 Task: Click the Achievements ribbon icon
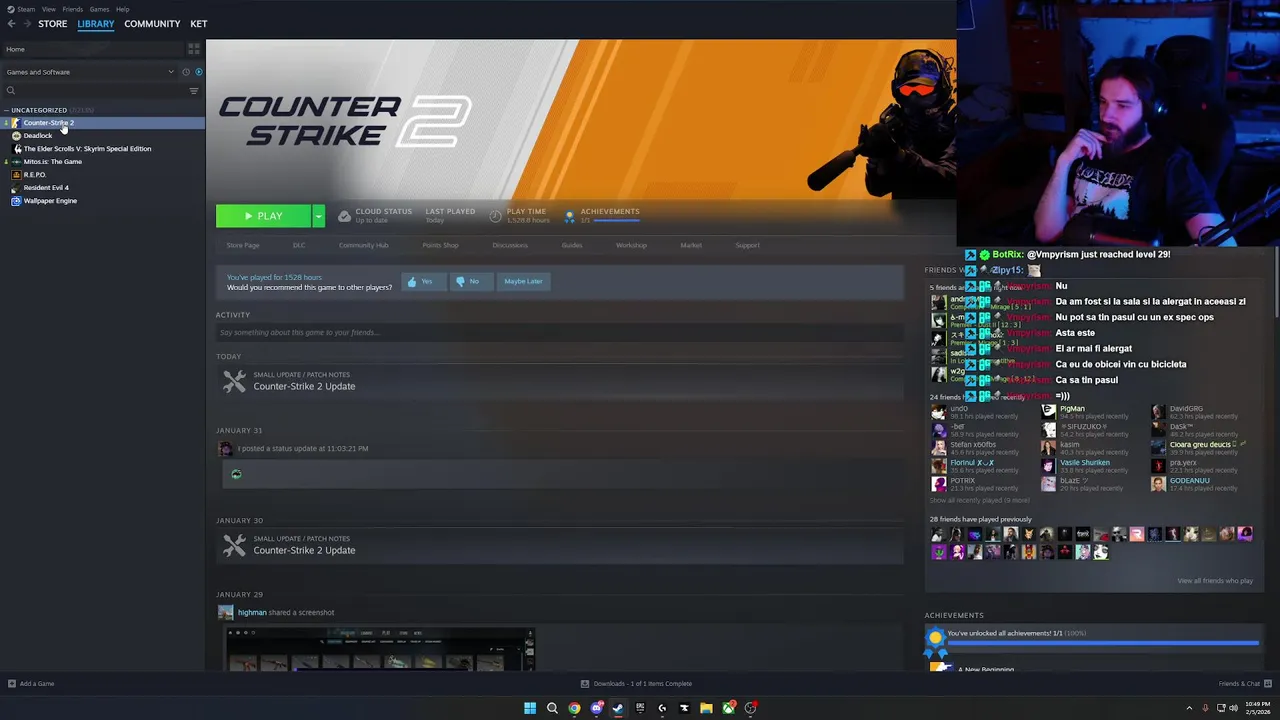coord(570,216)
